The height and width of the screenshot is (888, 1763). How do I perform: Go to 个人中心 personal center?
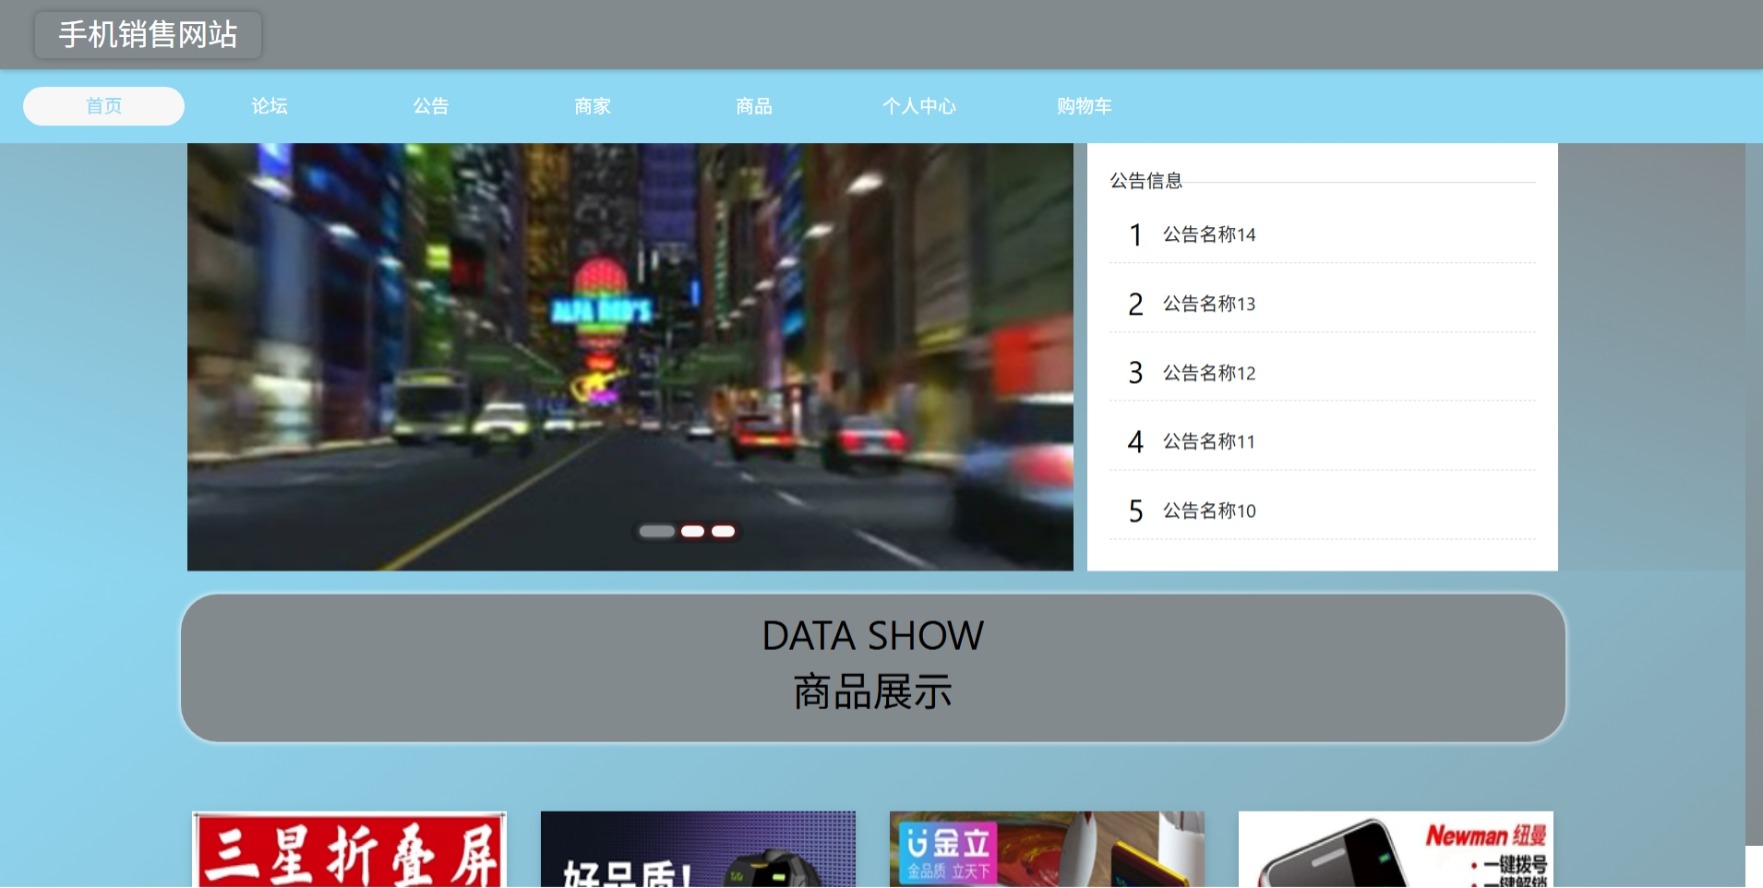(x=919, y=106)
